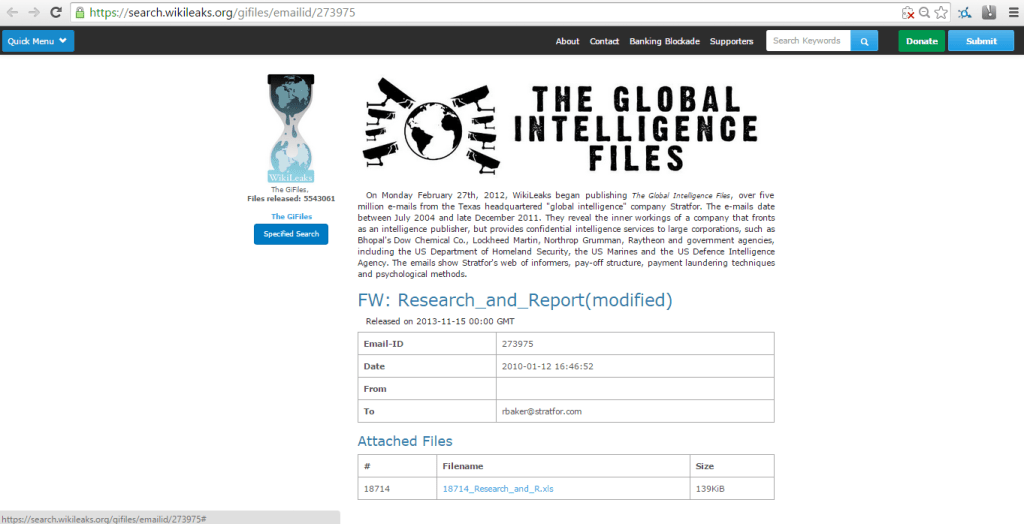This screenshot has width=1024, height=524.
Task: Open the Banking Blockade page
Action: pos(664,41)
